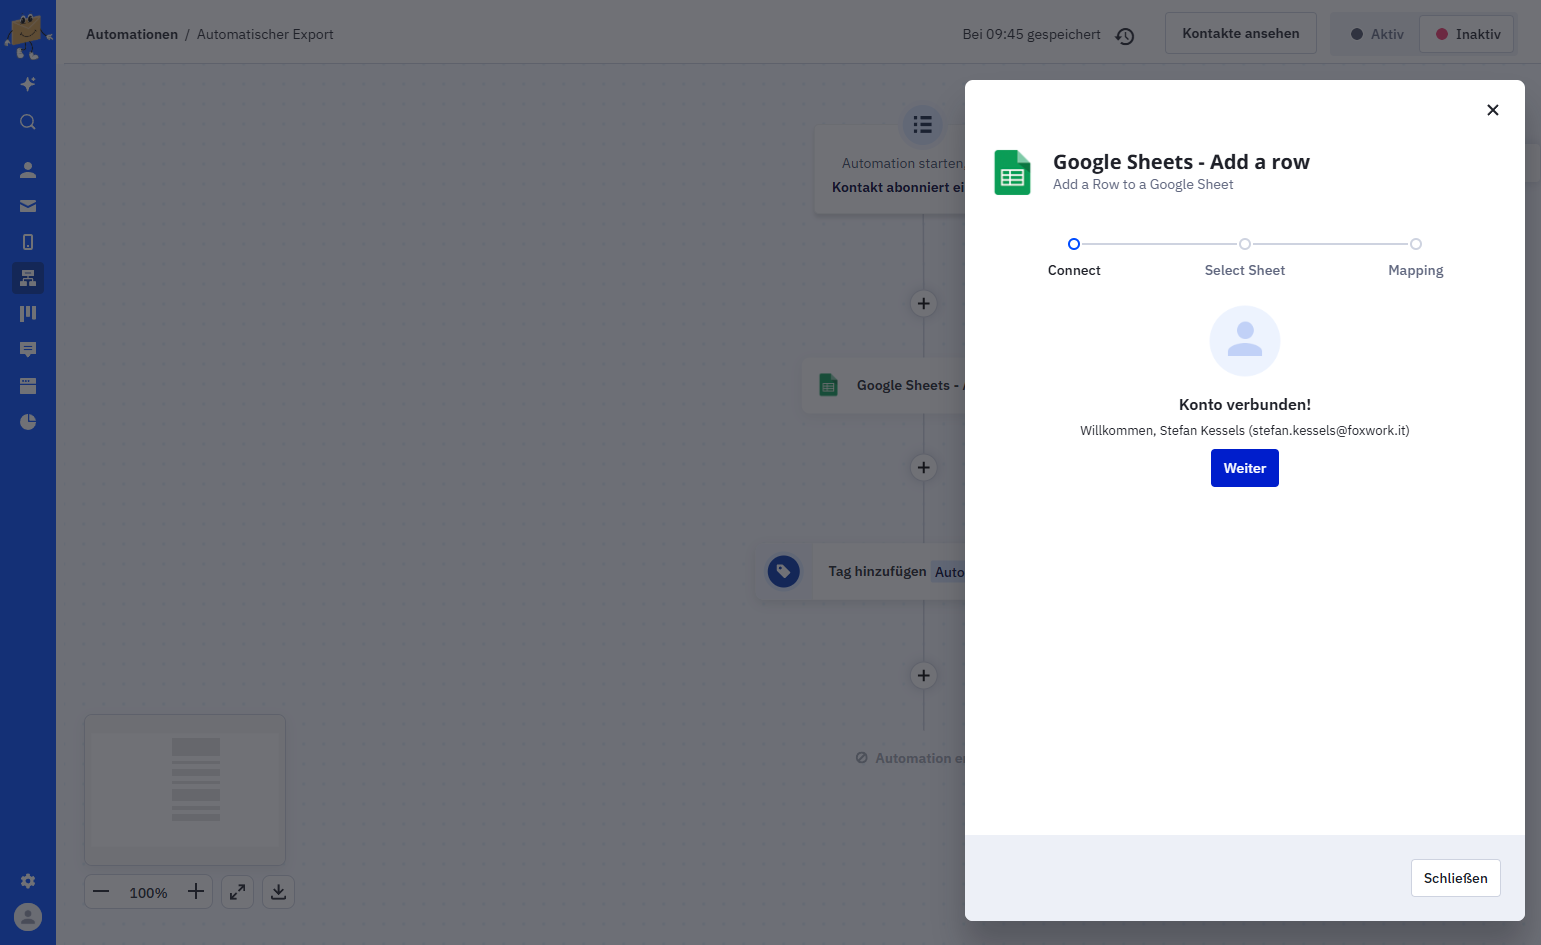Click the Weiter button
This screenshot has width=1541, height=945.
pos(1245,468)
